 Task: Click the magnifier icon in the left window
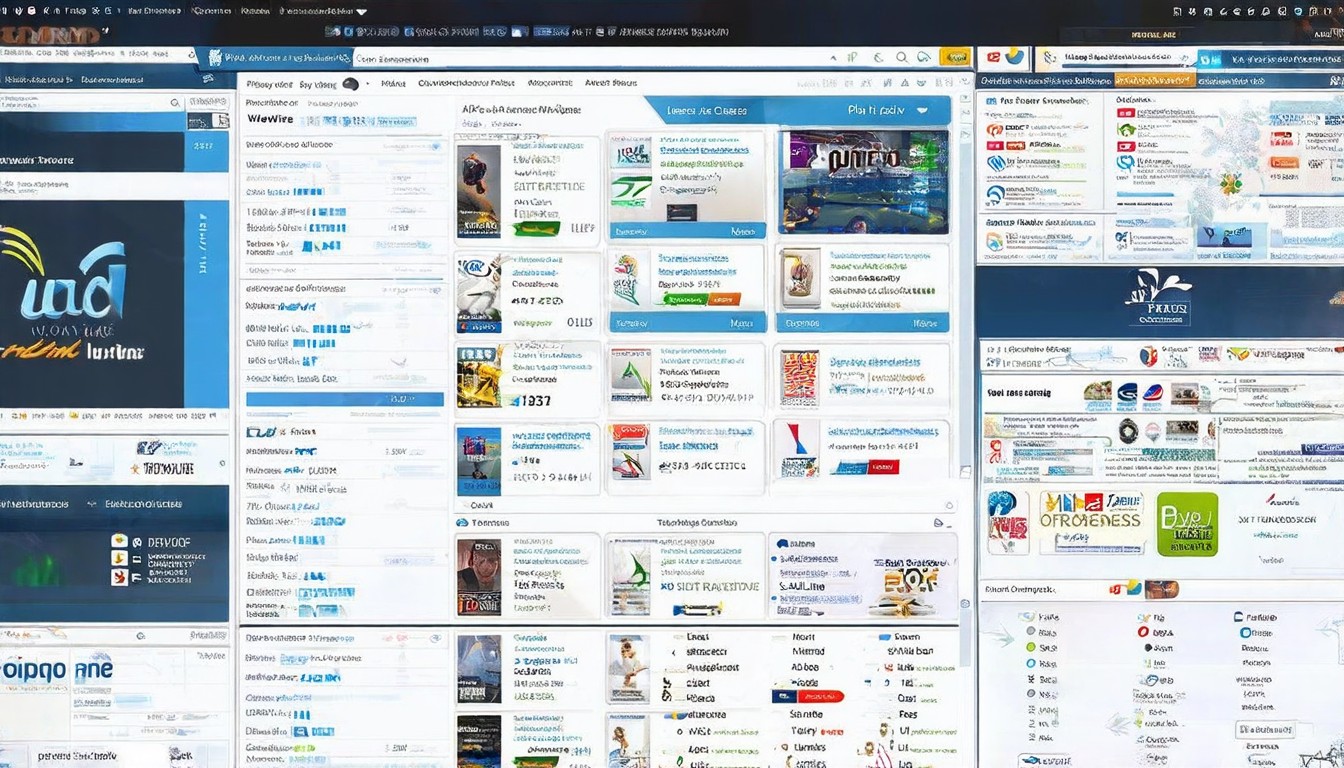tap(175, 102)
